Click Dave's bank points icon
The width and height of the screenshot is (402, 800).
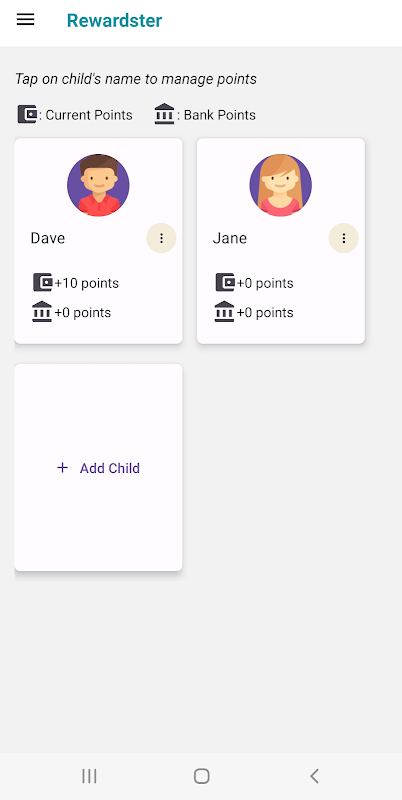pyautogui.click(x=42, y=312)
